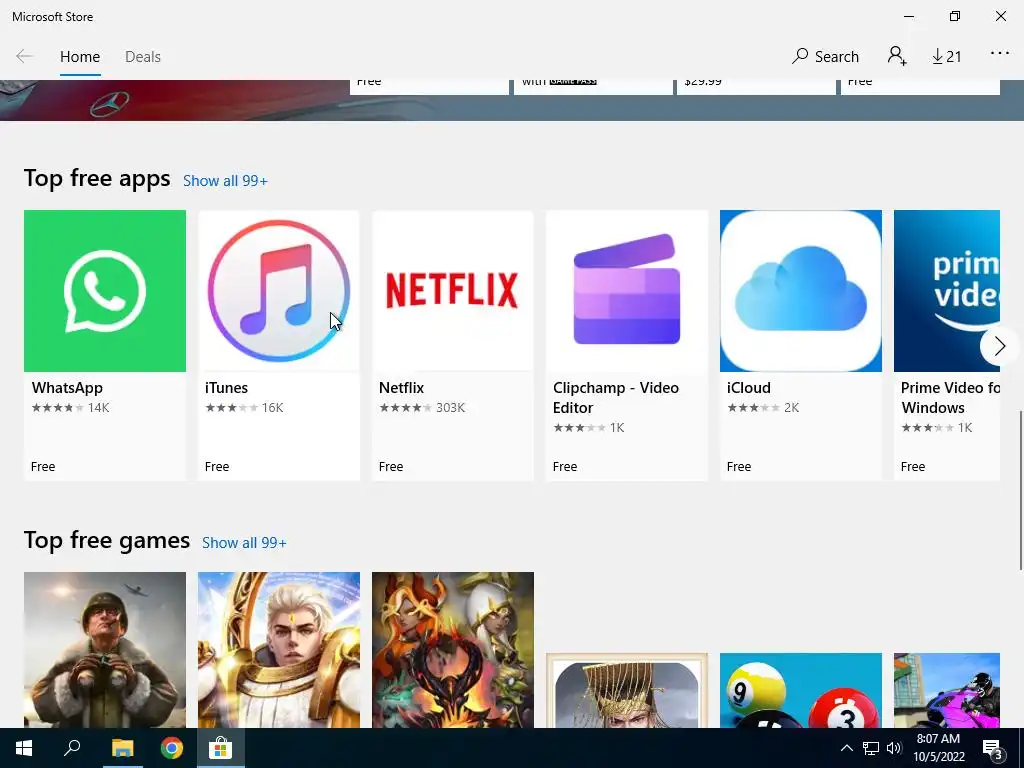Click the Free label under iCloud

tap(739, 466)
